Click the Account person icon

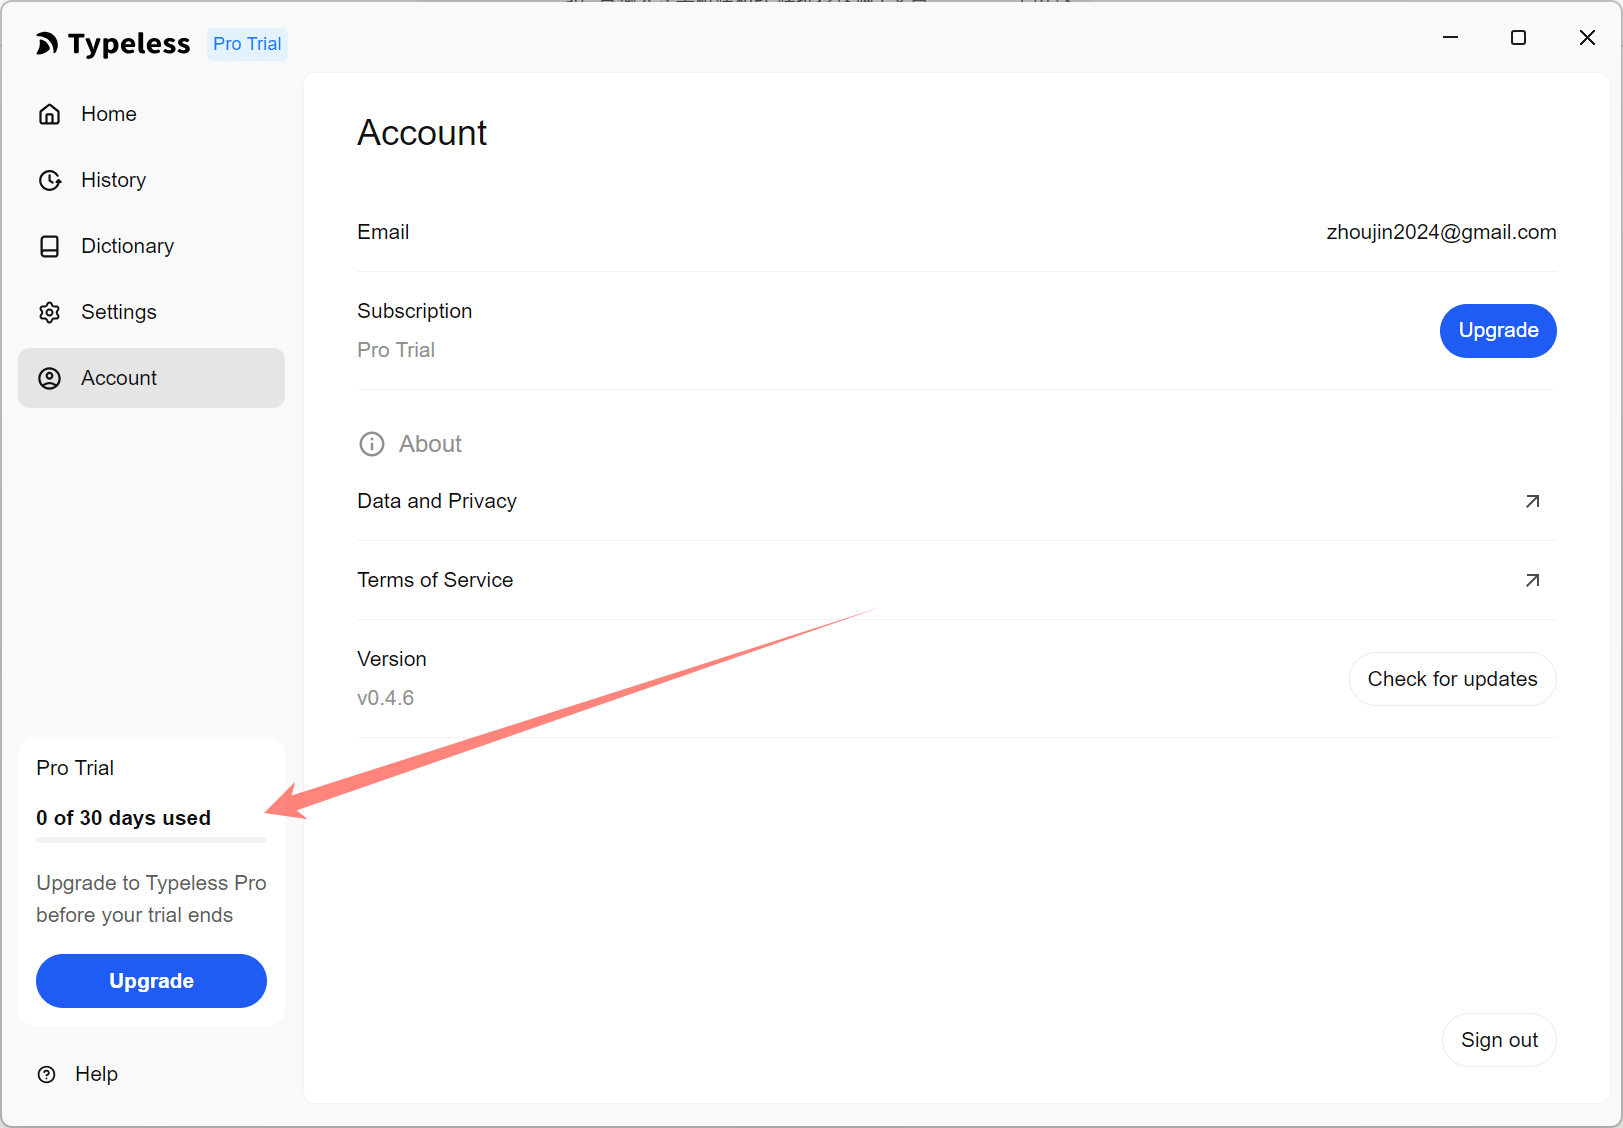[50, 378]
